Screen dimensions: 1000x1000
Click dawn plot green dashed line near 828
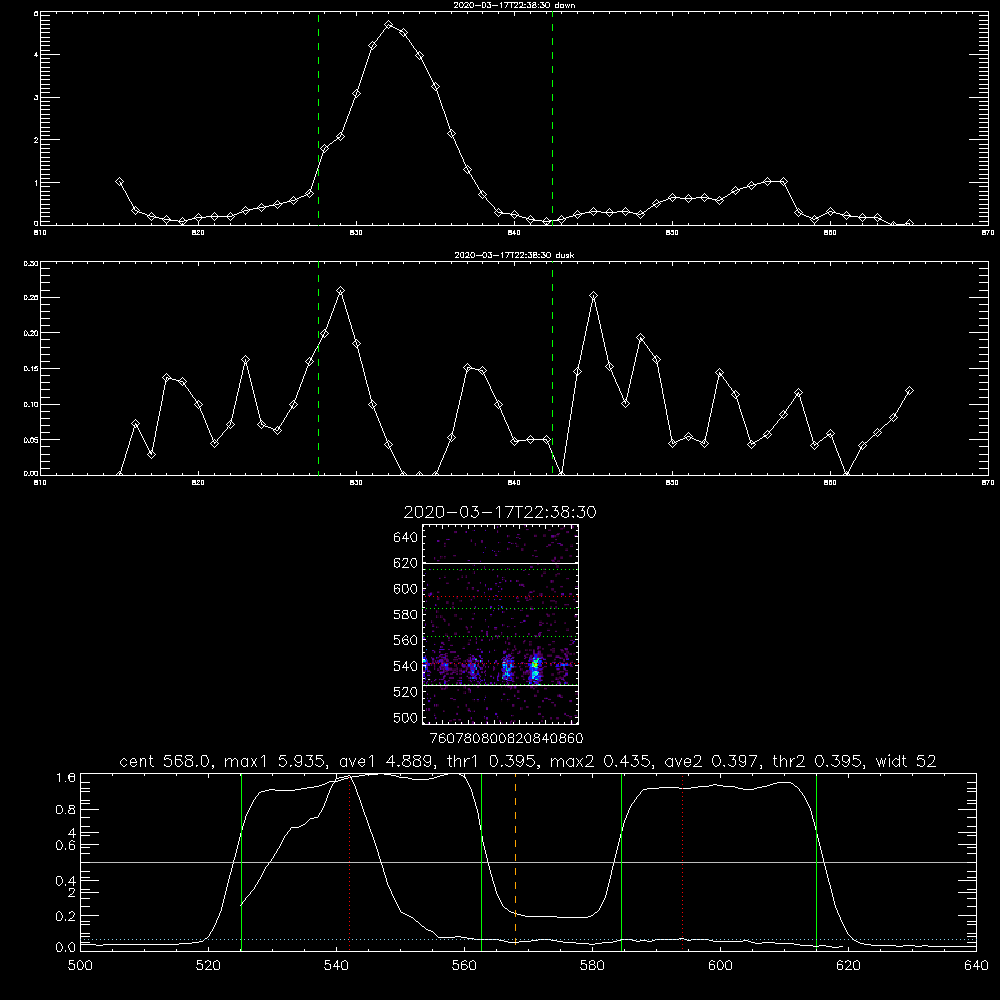click(x=318, y=118)
